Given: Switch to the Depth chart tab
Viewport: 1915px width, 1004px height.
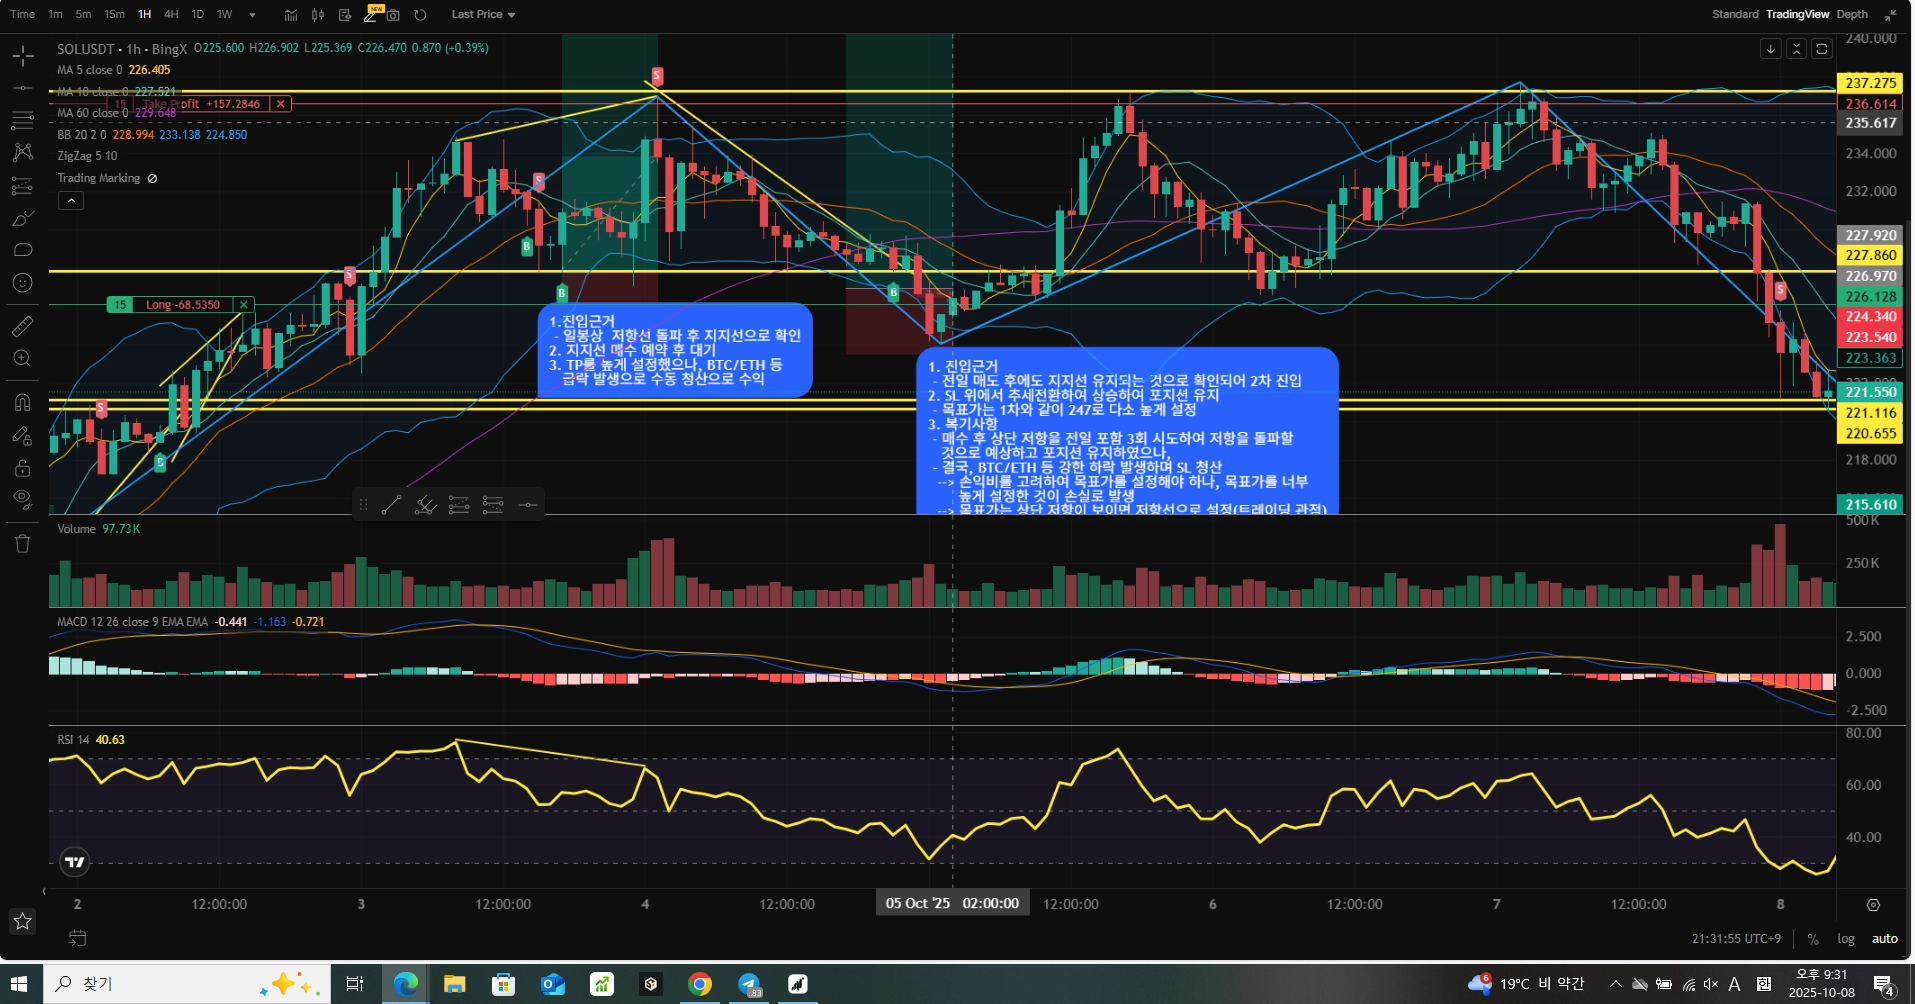Looking at the screenshot, I should [x=1852, y=14].
